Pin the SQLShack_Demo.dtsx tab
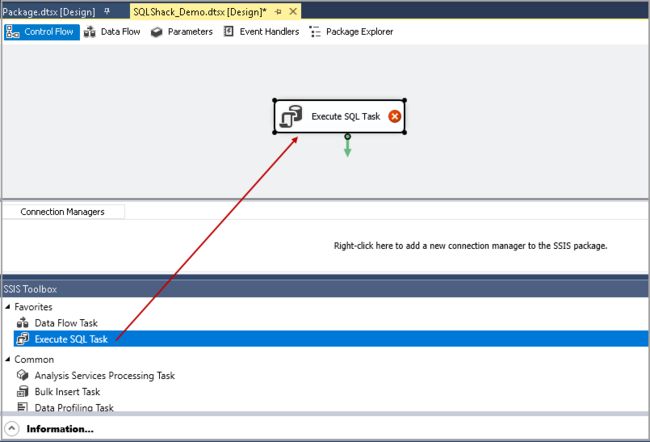650x442 pixels. (x=278, y=12)
